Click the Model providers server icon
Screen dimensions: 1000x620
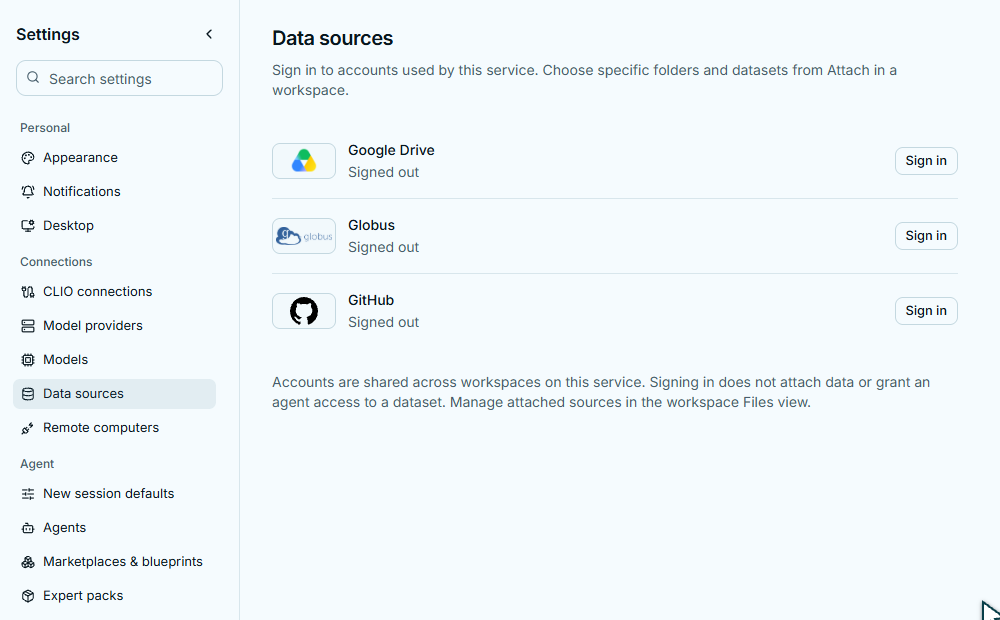[28, 326]
